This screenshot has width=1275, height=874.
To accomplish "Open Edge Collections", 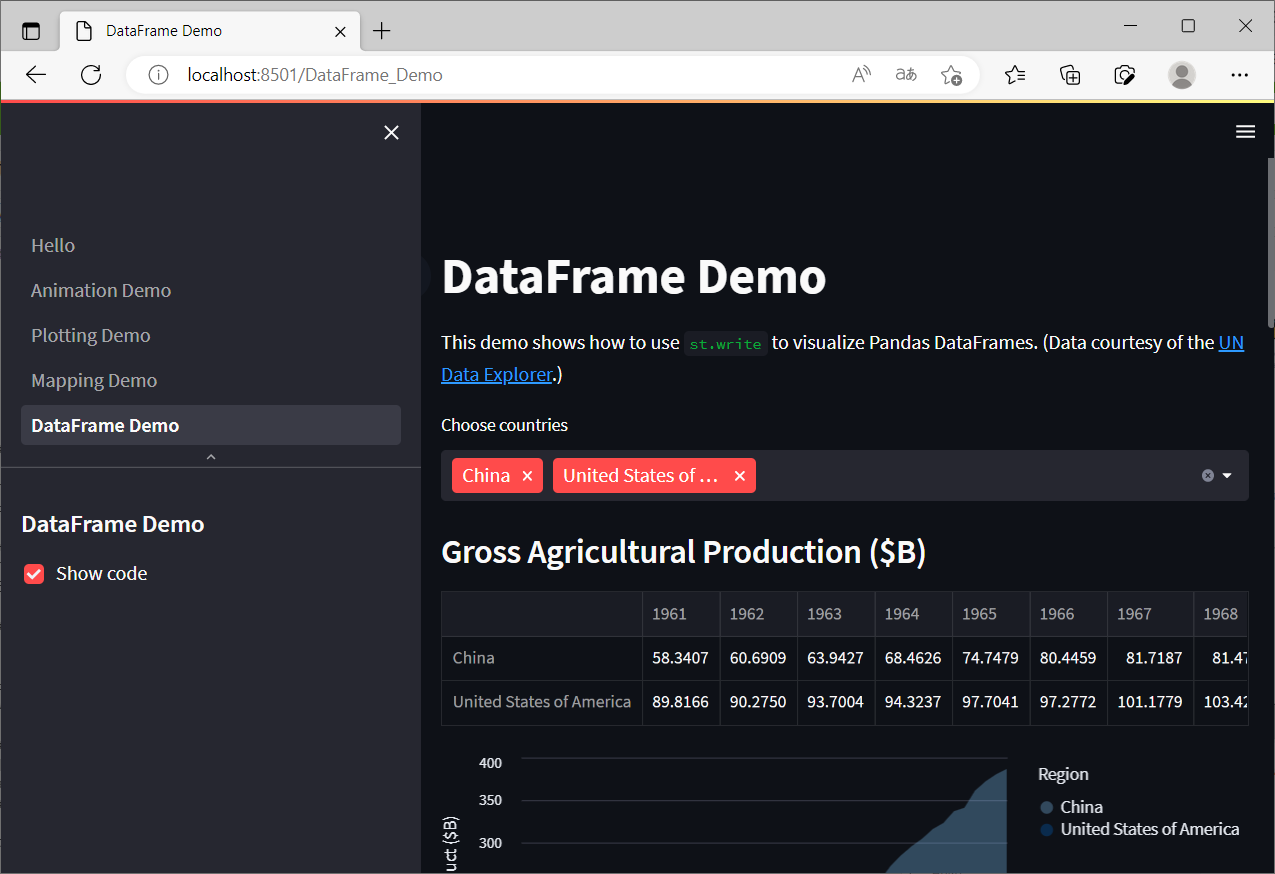I will (x=1070, y=74).
